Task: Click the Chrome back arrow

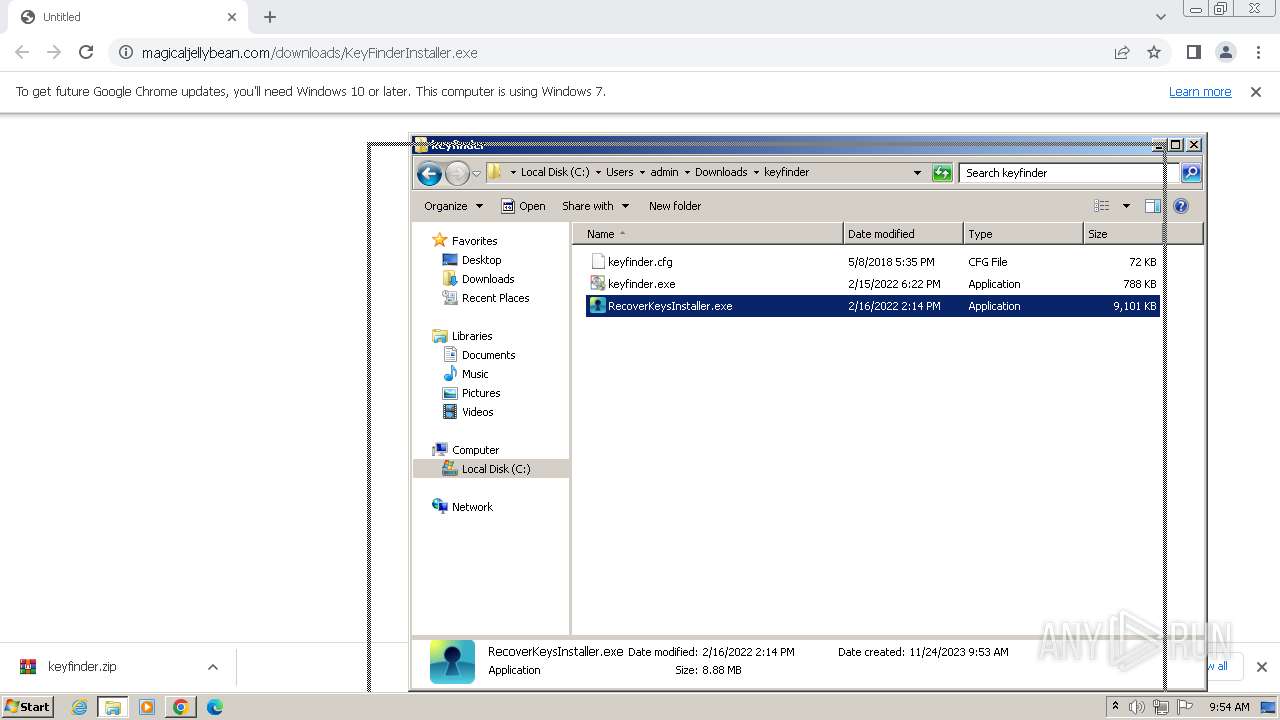Action: click(x=22, y=52)
